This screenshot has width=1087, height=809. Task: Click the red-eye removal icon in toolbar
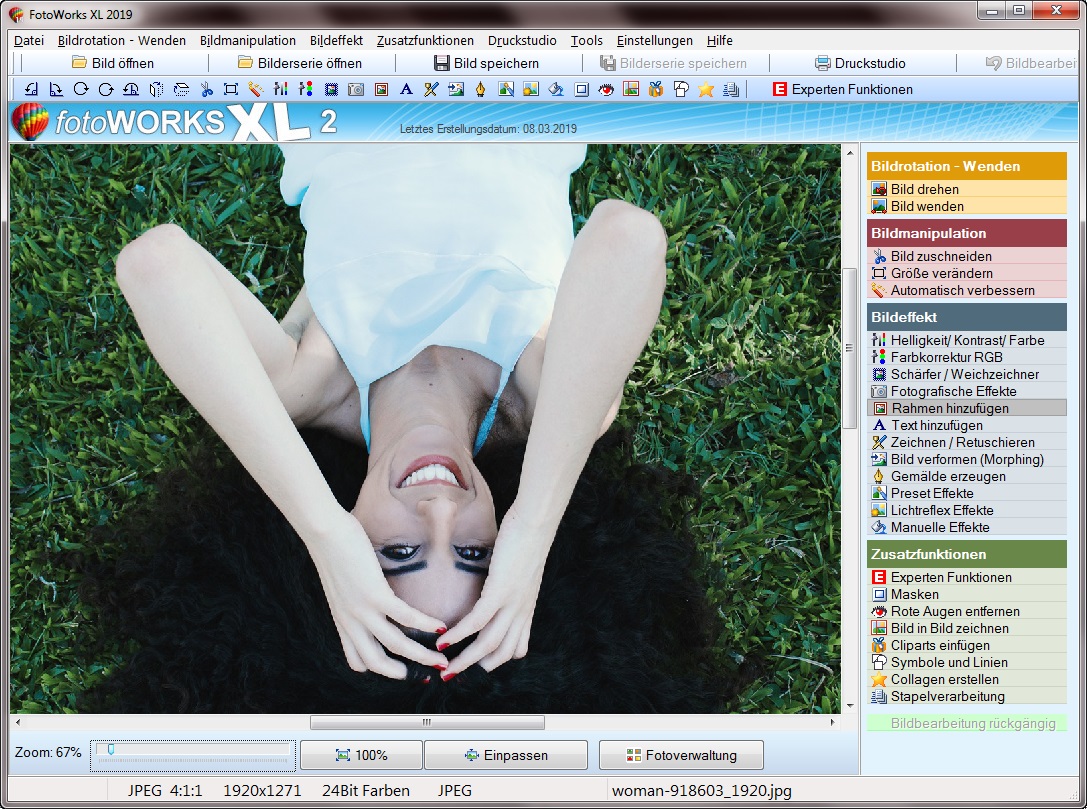[606, 89]
